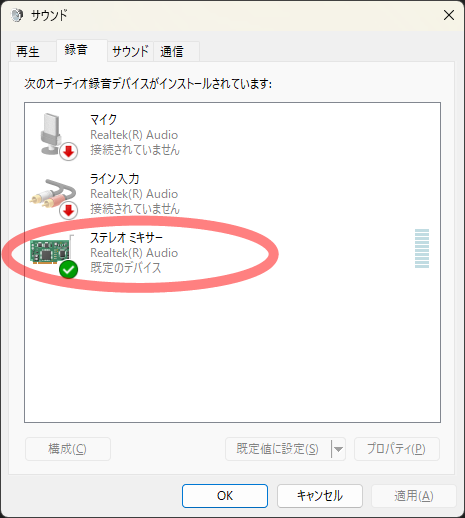465x518 pixels.
Task: Select the 録音 tab
Action: tap(77, 50)
